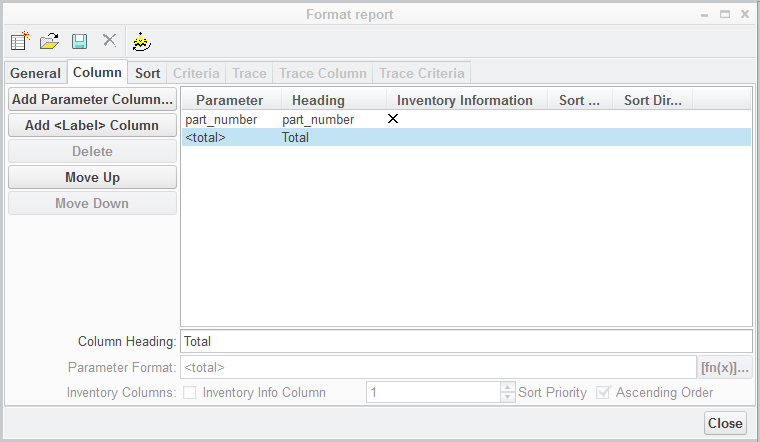The width and height of the screenshot is (760, 442).
Task: Create a new report format
Action: 20,41
